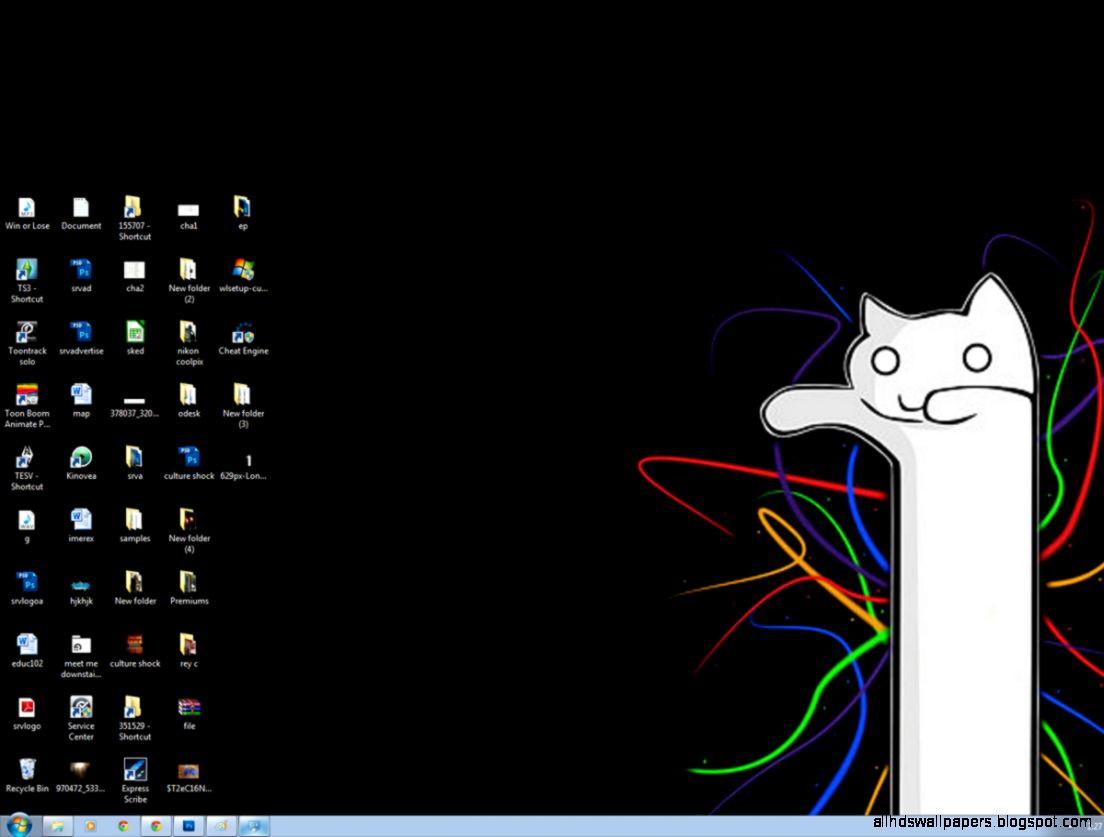Open the sked spreadsheet
This screenshot has width=1104, height=837.
point(135,333)
